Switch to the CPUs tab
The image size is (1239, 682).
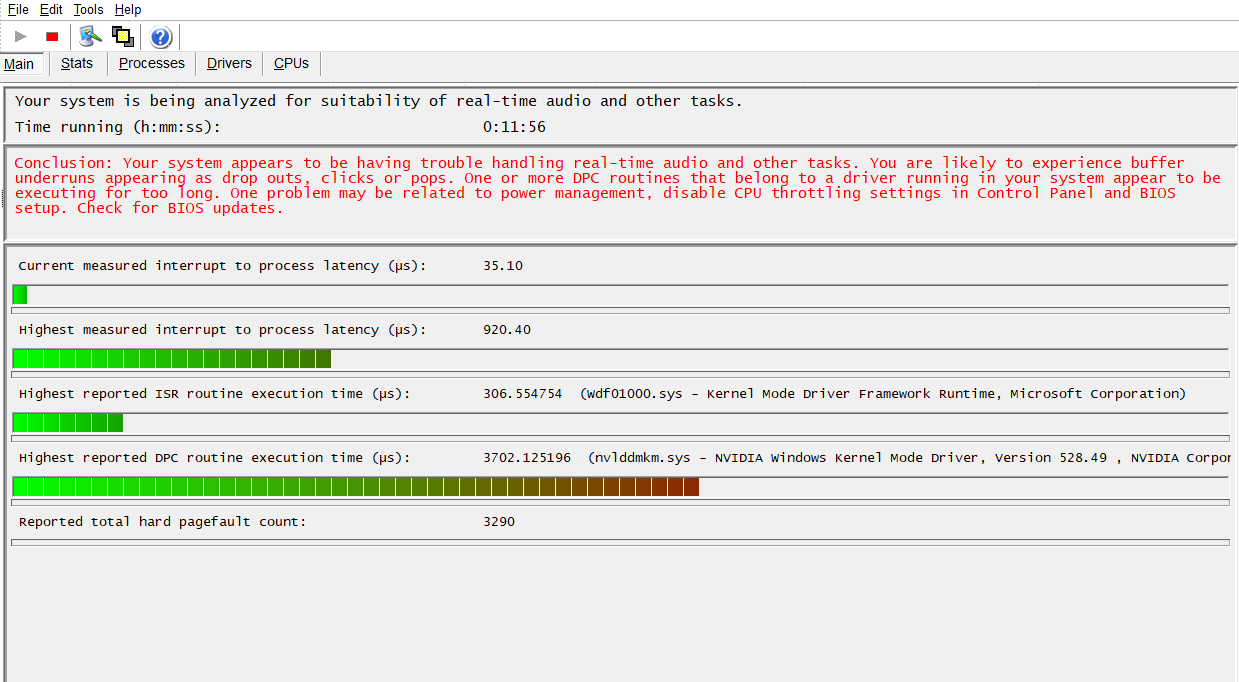coord(291,63)
